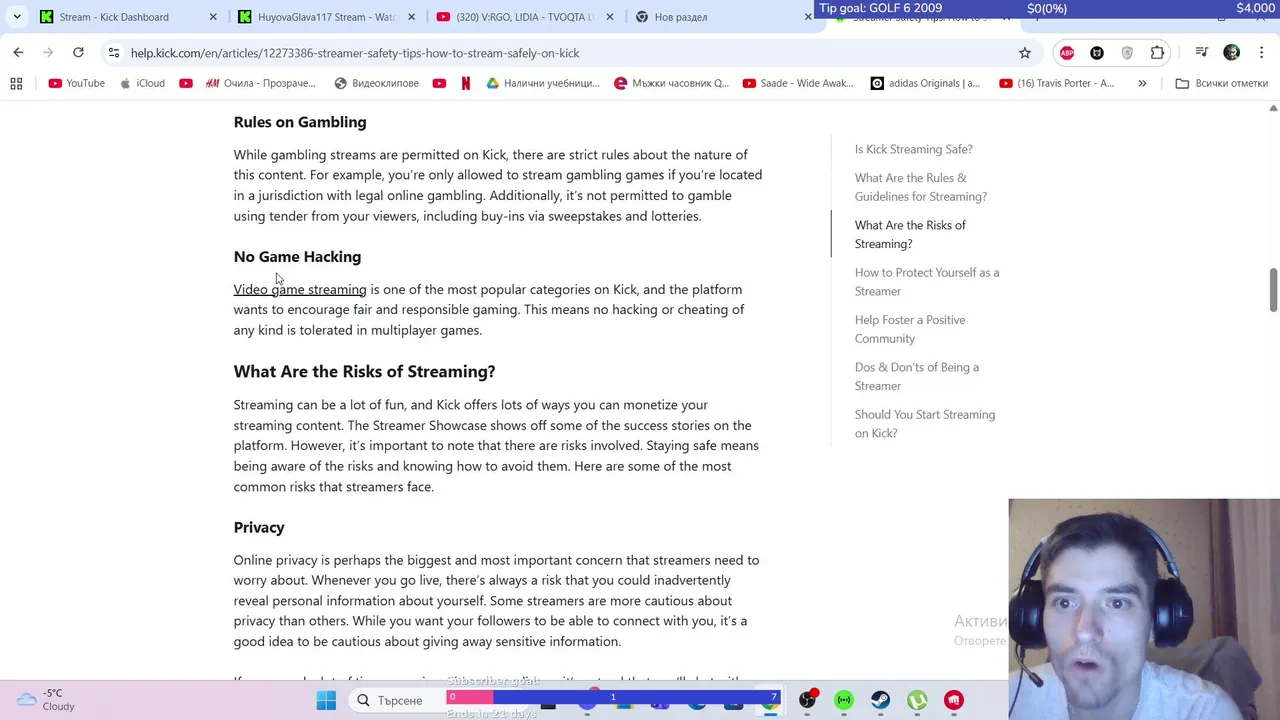Click the Търсене taskbar search box
This screenshot has height=720, width=1280.
click(x=400, y=700)
